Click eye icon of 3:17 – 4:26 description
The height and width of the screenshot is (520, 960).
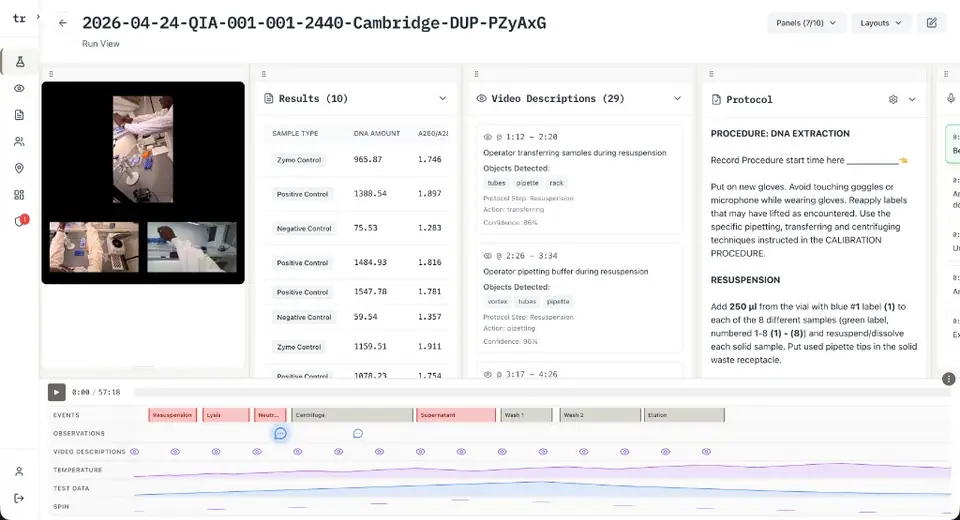pos(488,374)
